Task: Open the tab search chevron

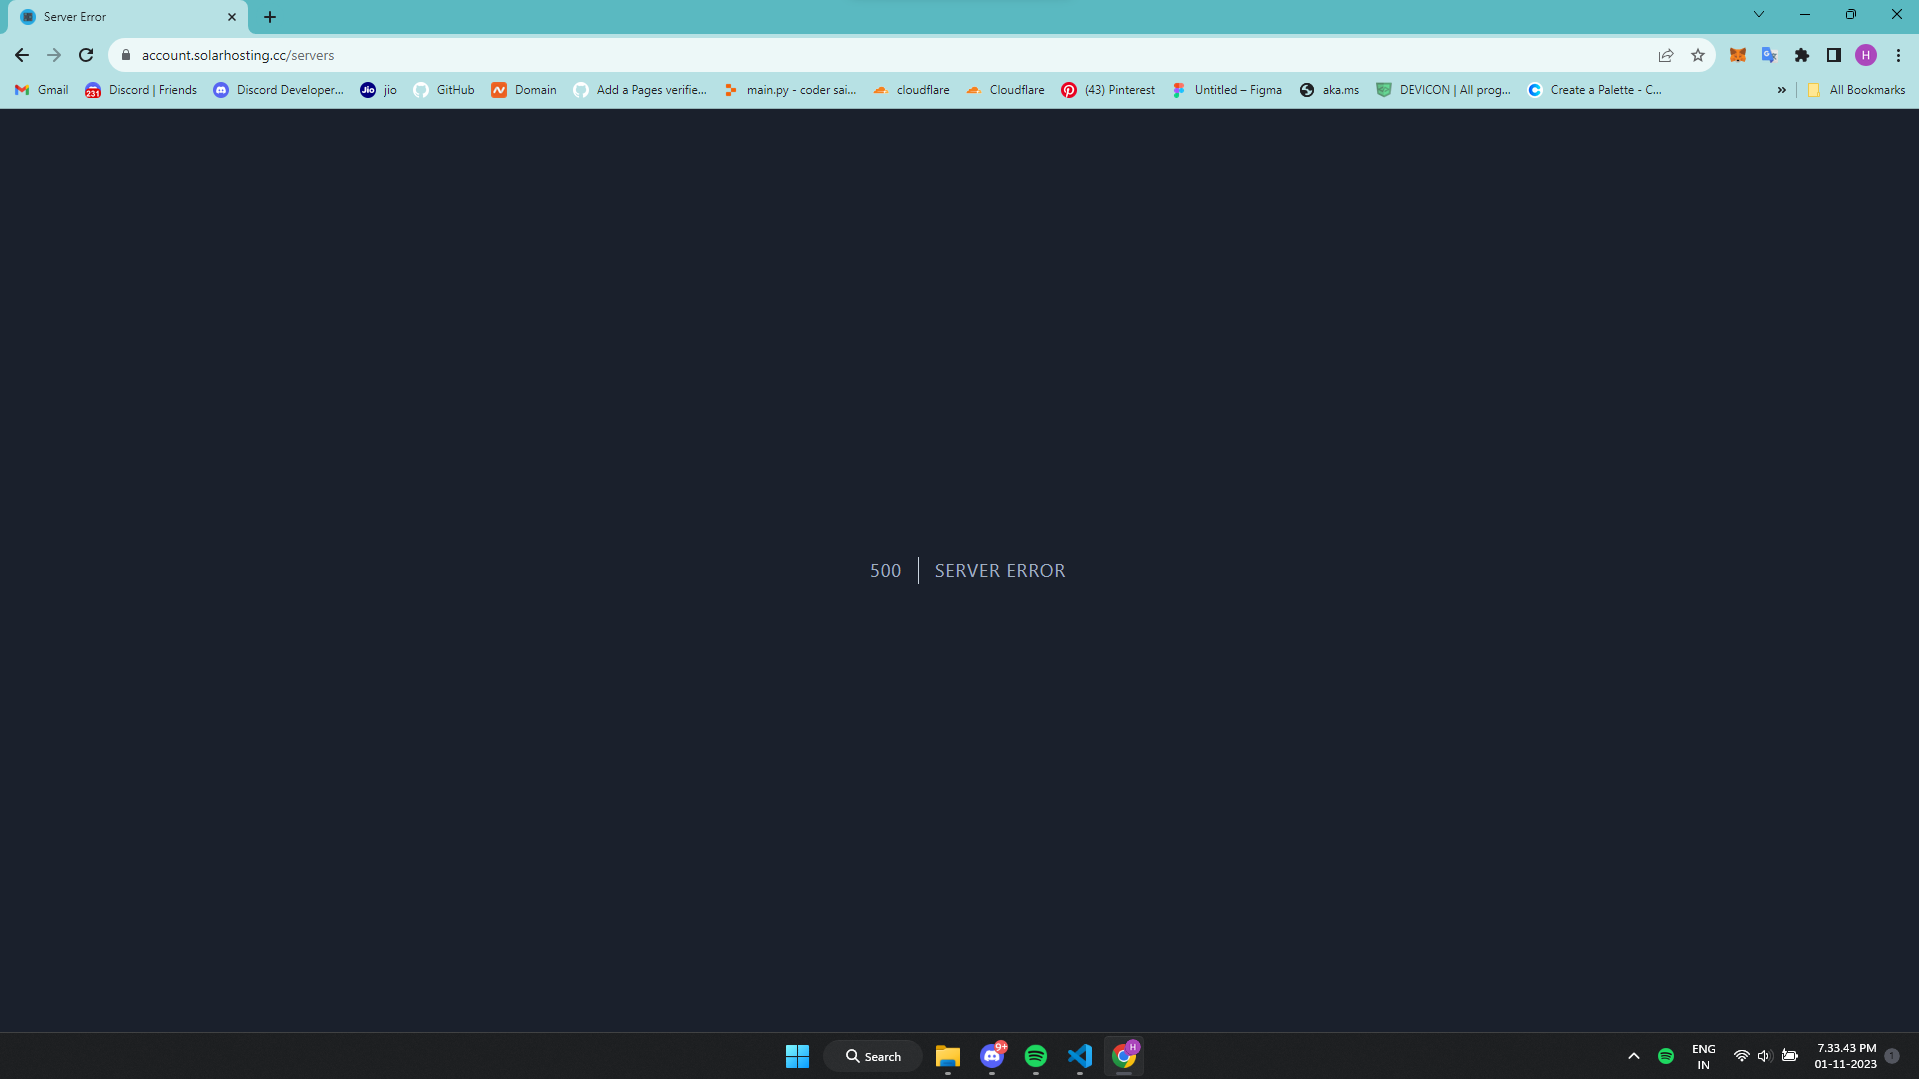Action: click(1758, 14)
